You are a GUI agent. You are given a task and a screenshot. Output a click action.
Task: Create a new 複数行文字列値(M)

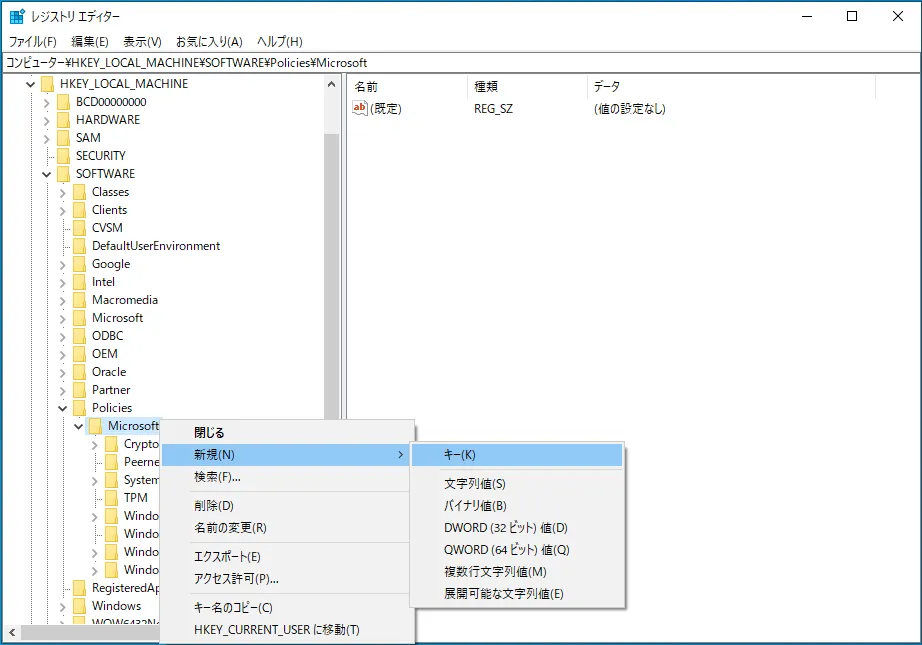tap(517, 572)
